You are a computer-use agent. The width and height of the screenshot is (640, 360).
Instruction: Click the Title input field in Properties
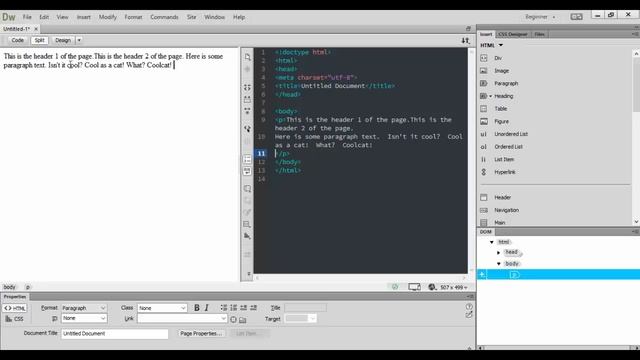[305, 308]
